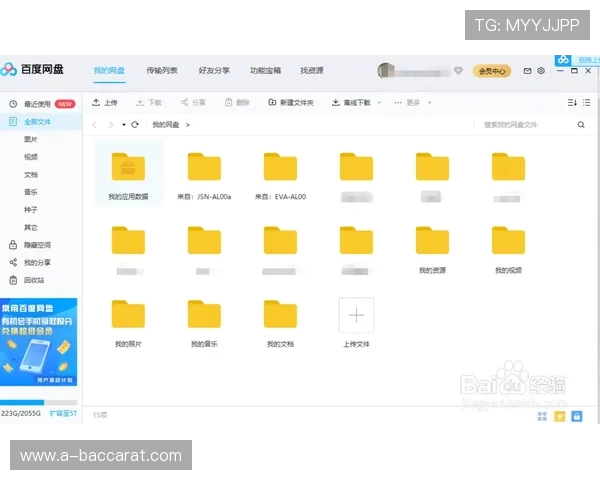Open the mail messages icon
This screenshot has height=480, width=600.
(x=527, y=71)
